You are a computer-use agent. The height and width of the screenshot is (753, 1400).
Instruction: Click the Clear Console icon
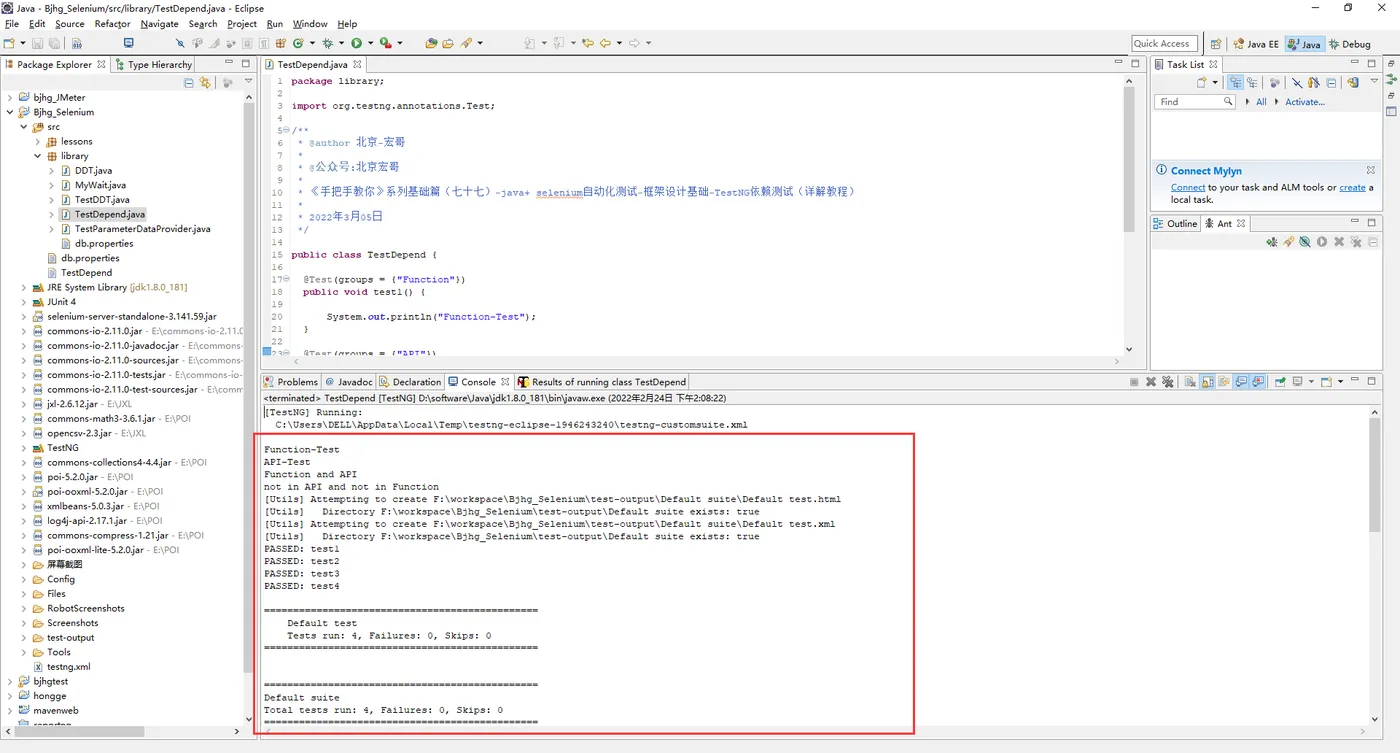(x=1190, y=381)
